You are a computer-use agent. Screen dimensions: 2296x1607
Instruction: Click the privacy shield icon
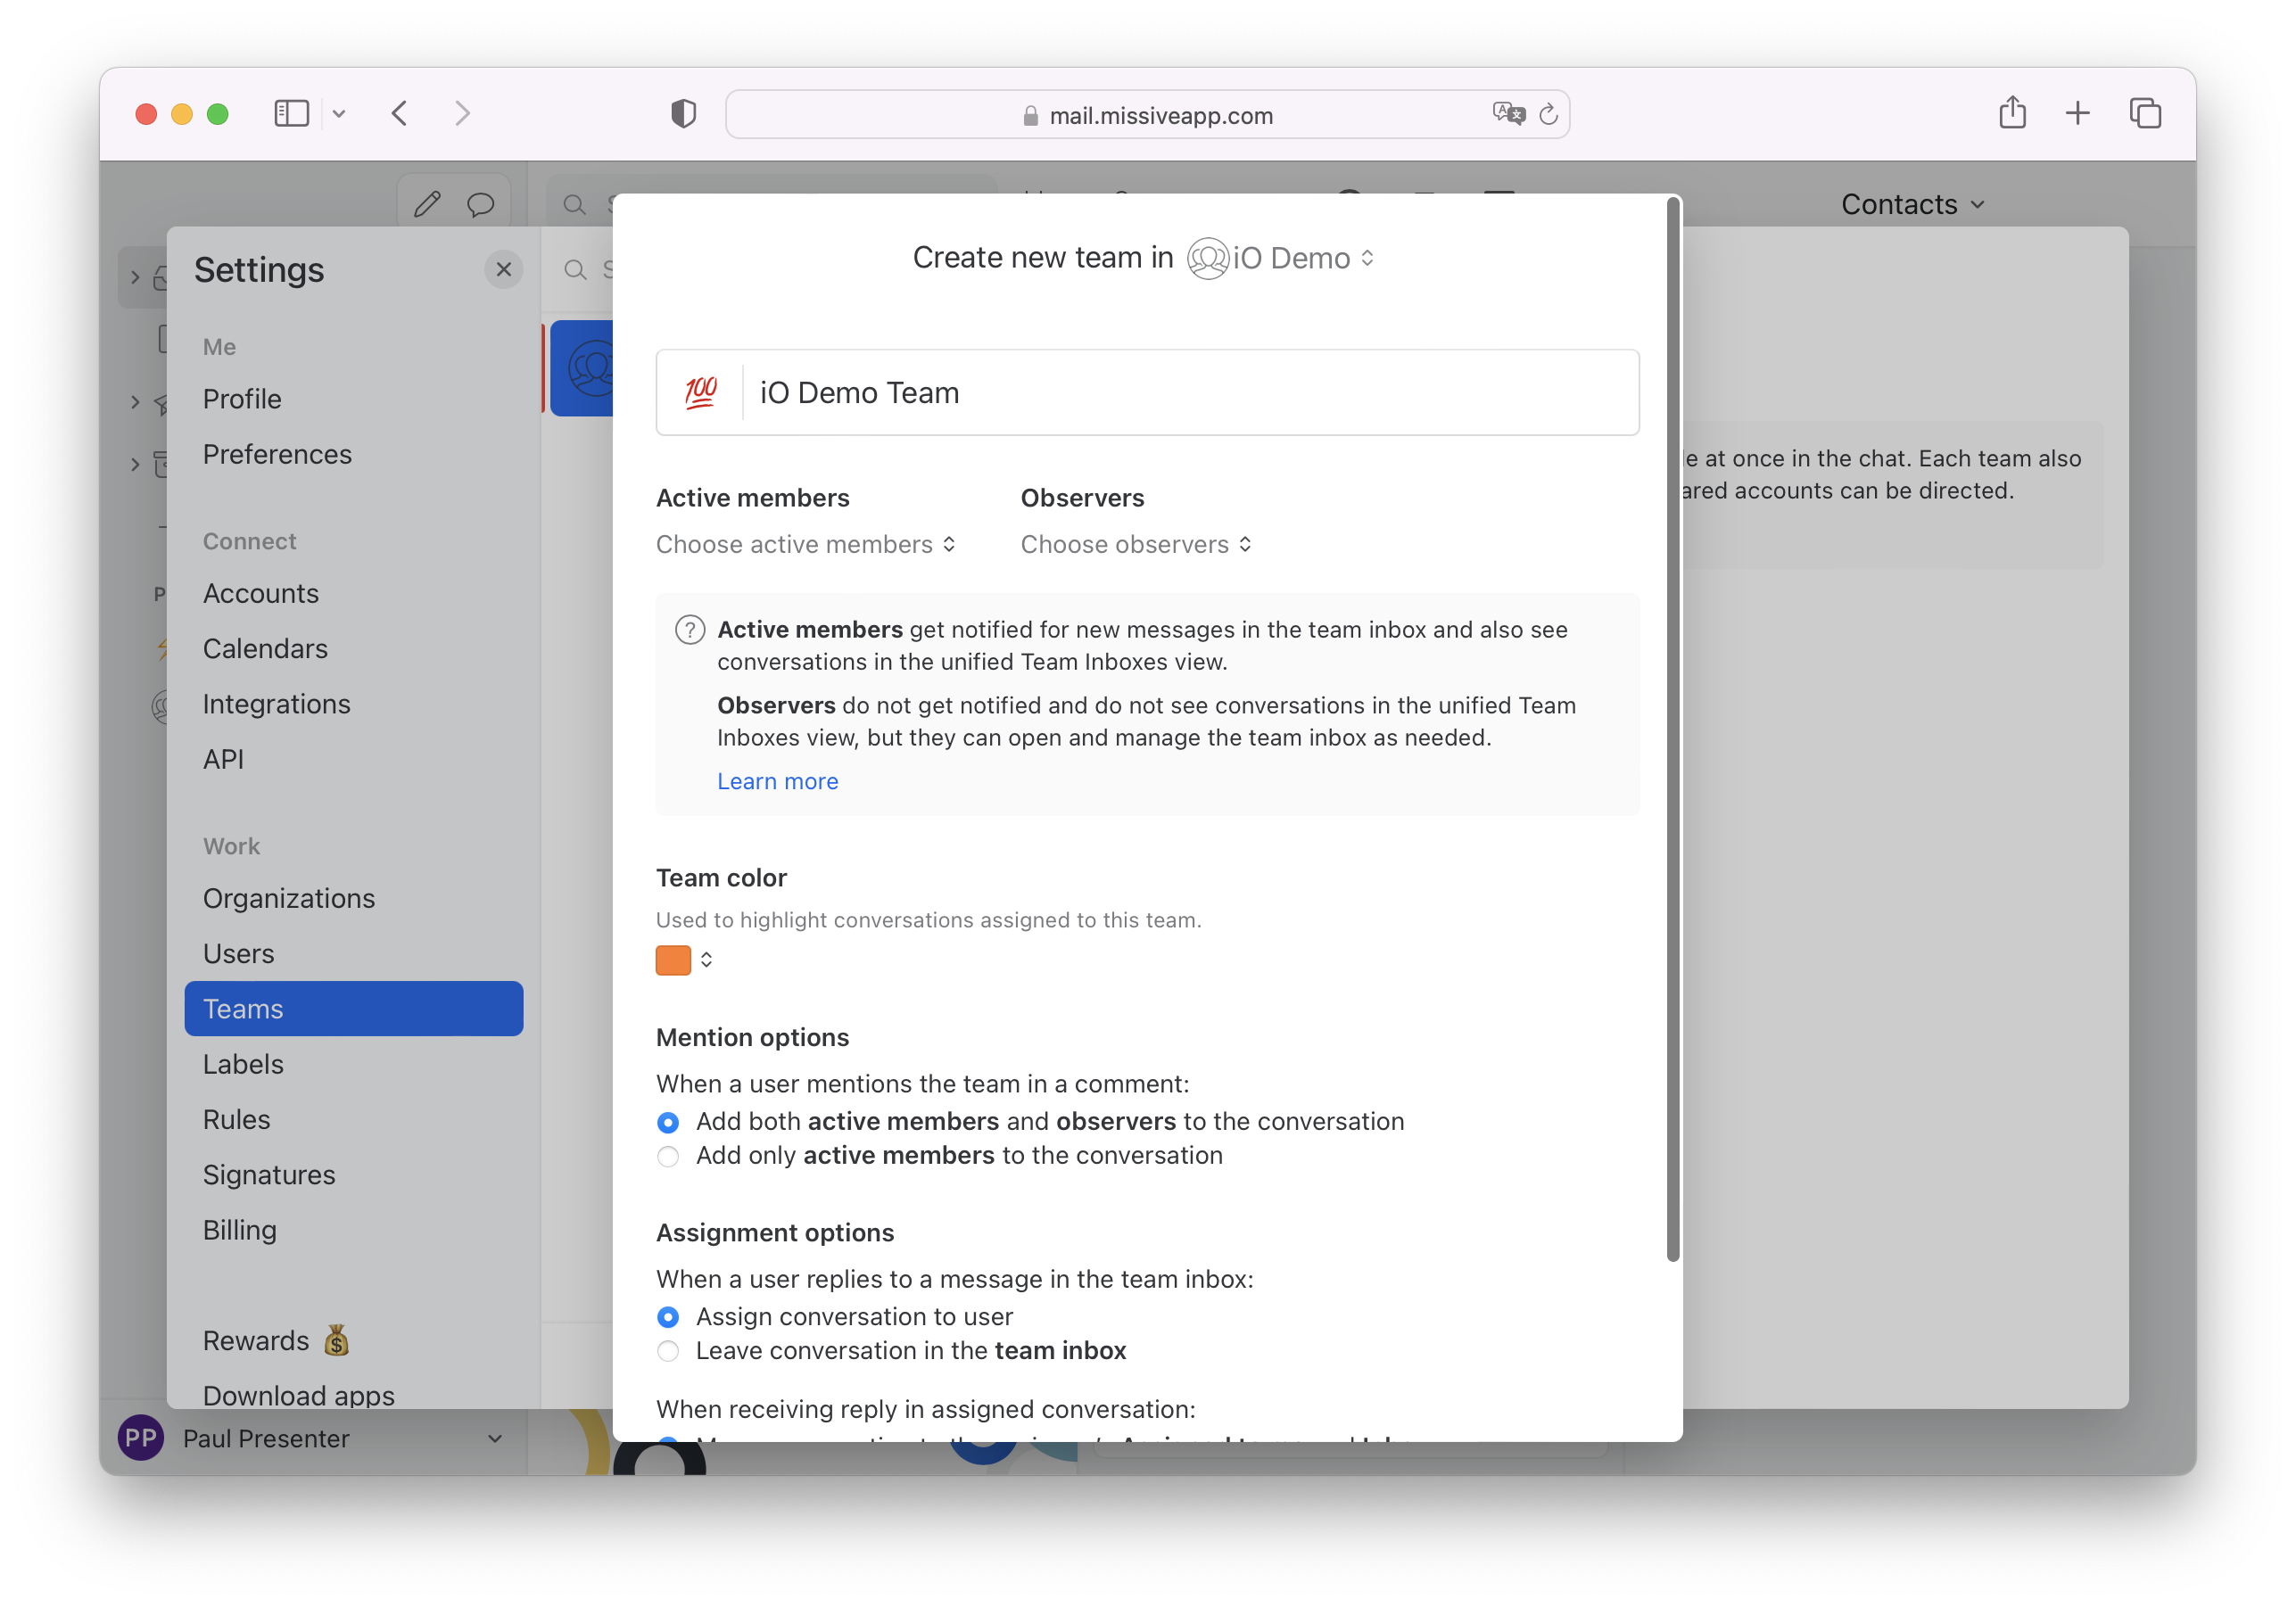pyautogui.click(x=683, y=114)
